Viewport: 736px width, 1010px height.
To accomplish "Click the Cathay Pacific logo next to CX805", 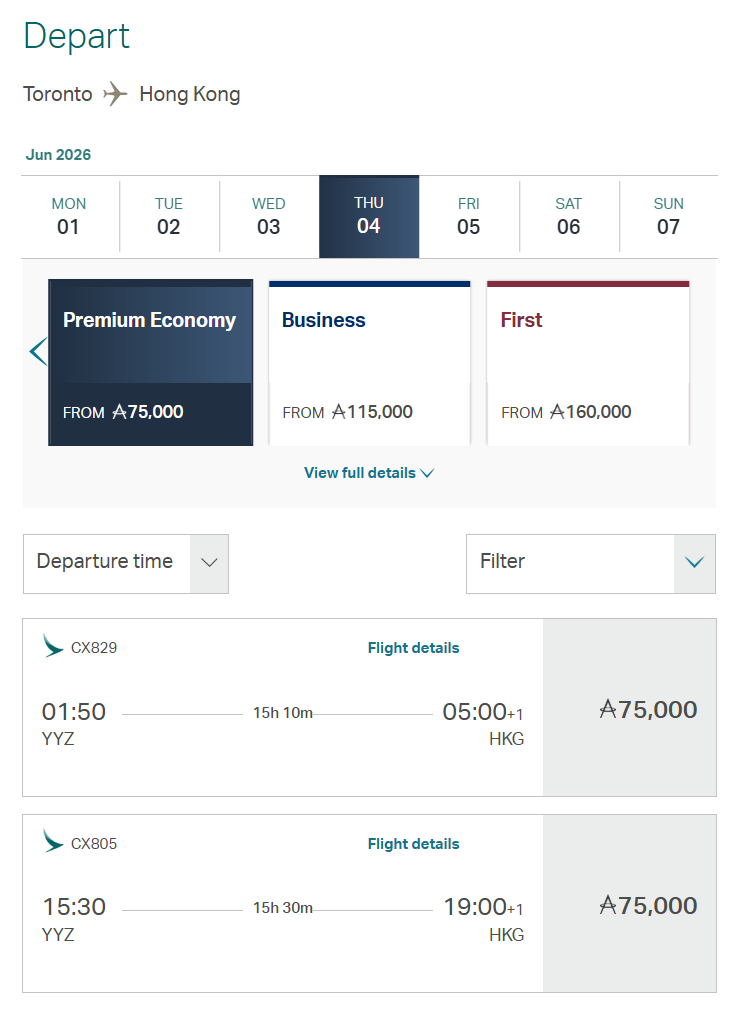I will (53, 842).
